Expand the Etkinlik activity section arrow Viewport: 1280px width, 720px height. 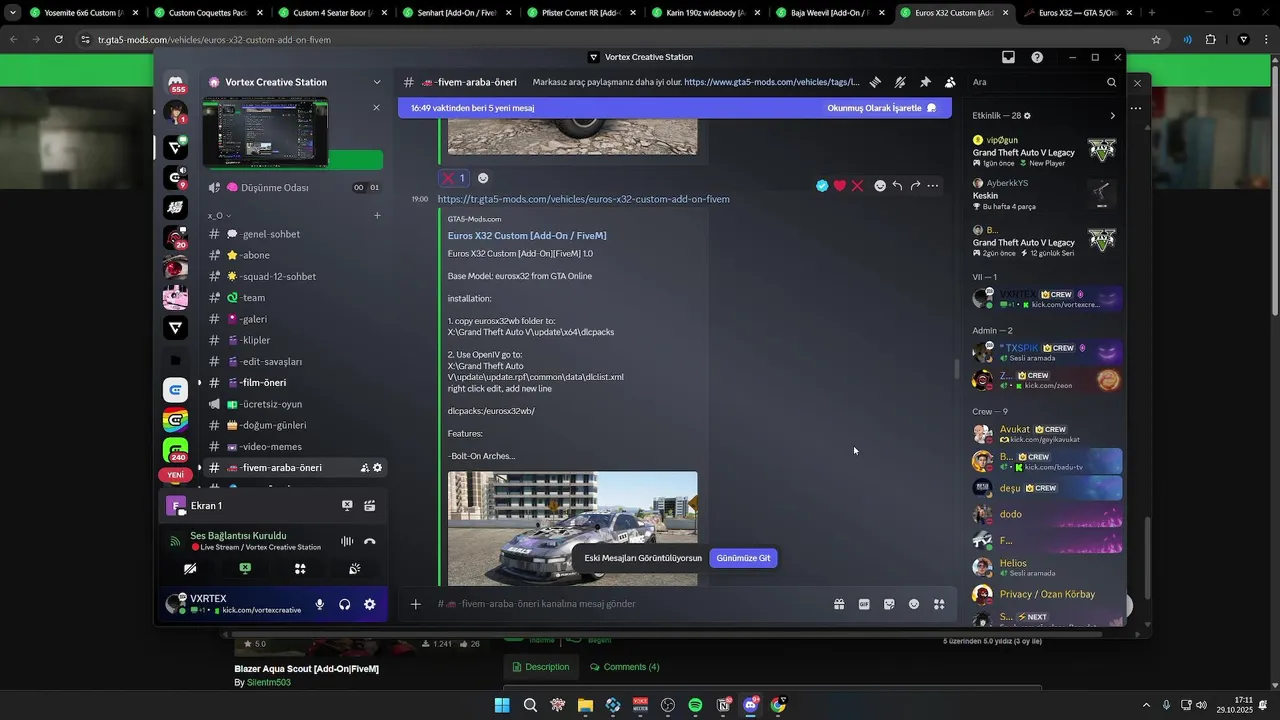pyautogui.click(x=1112, y=116)
